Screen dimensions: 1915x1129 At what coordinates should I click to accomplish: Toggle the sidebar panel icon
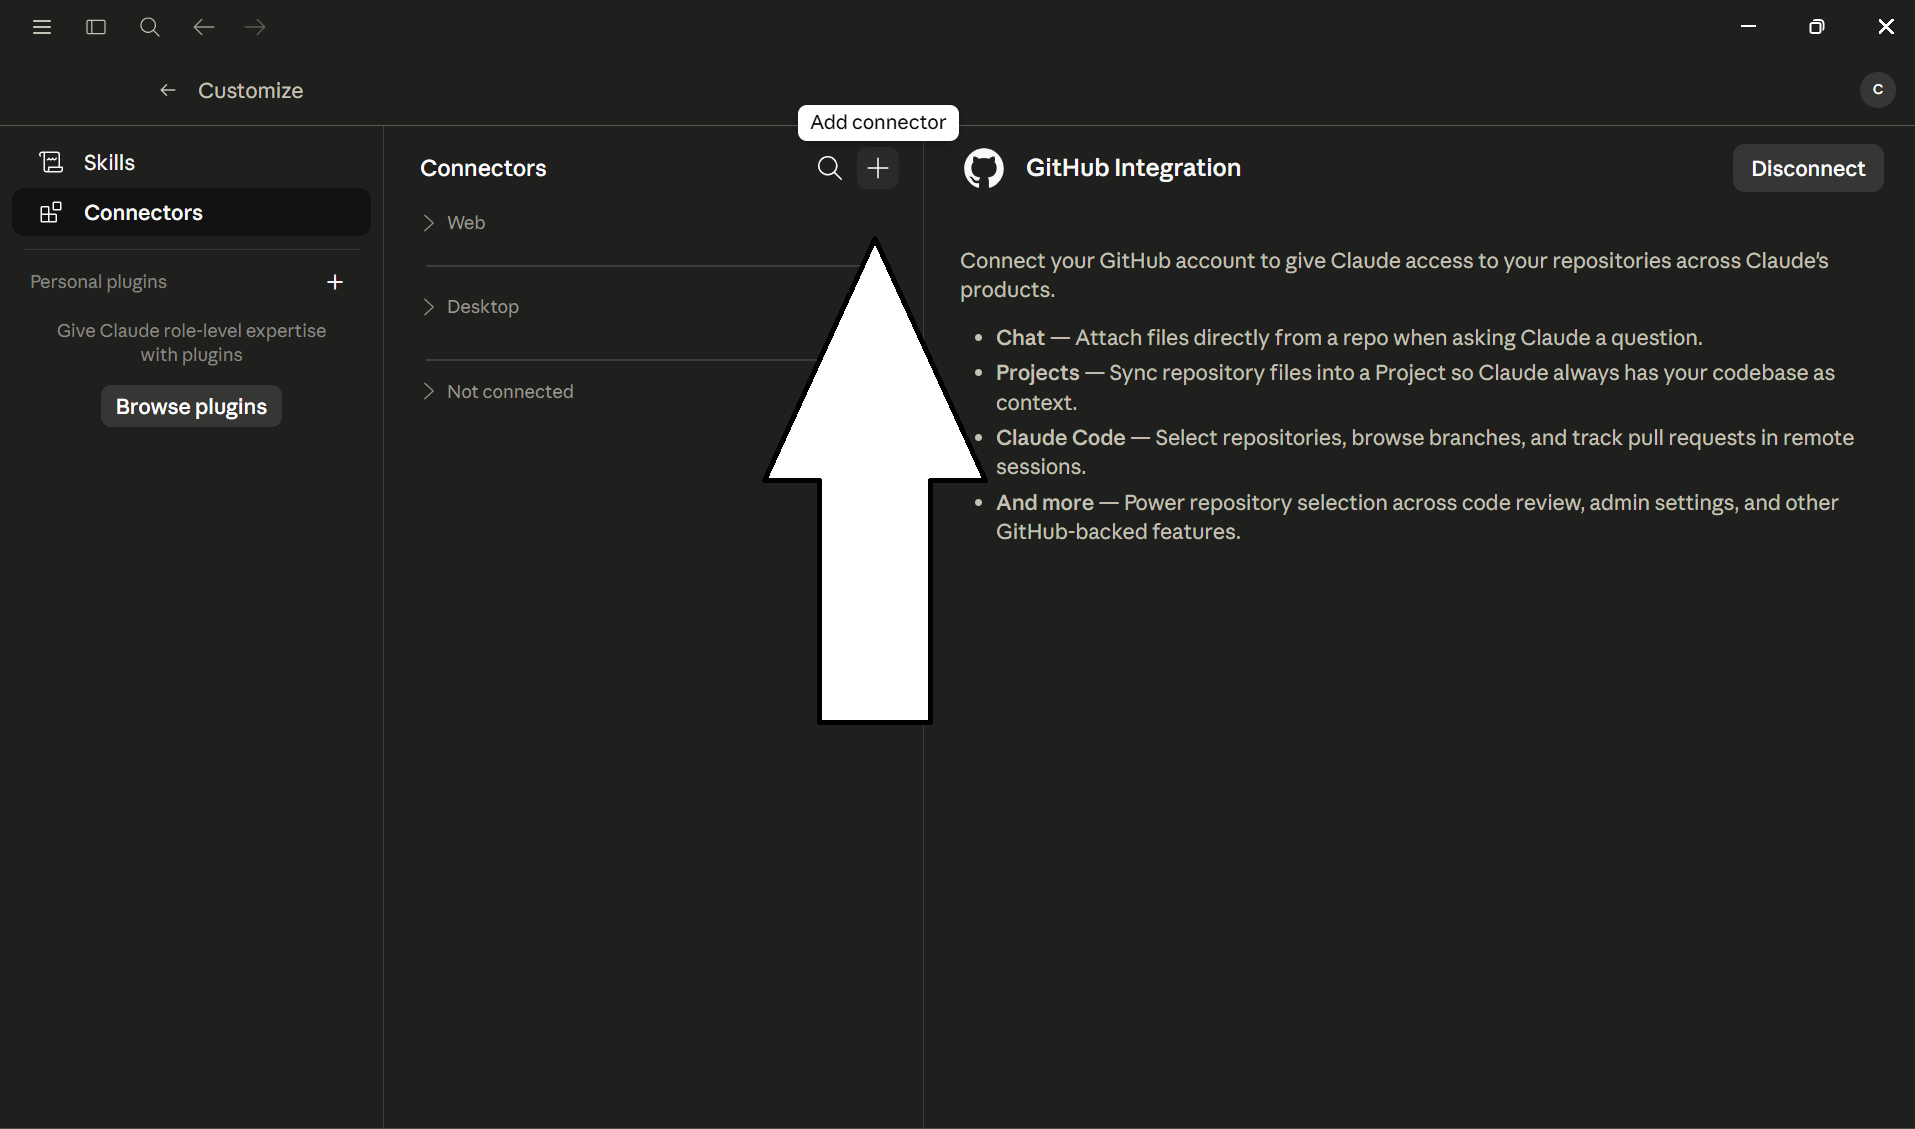coord(96,27)
